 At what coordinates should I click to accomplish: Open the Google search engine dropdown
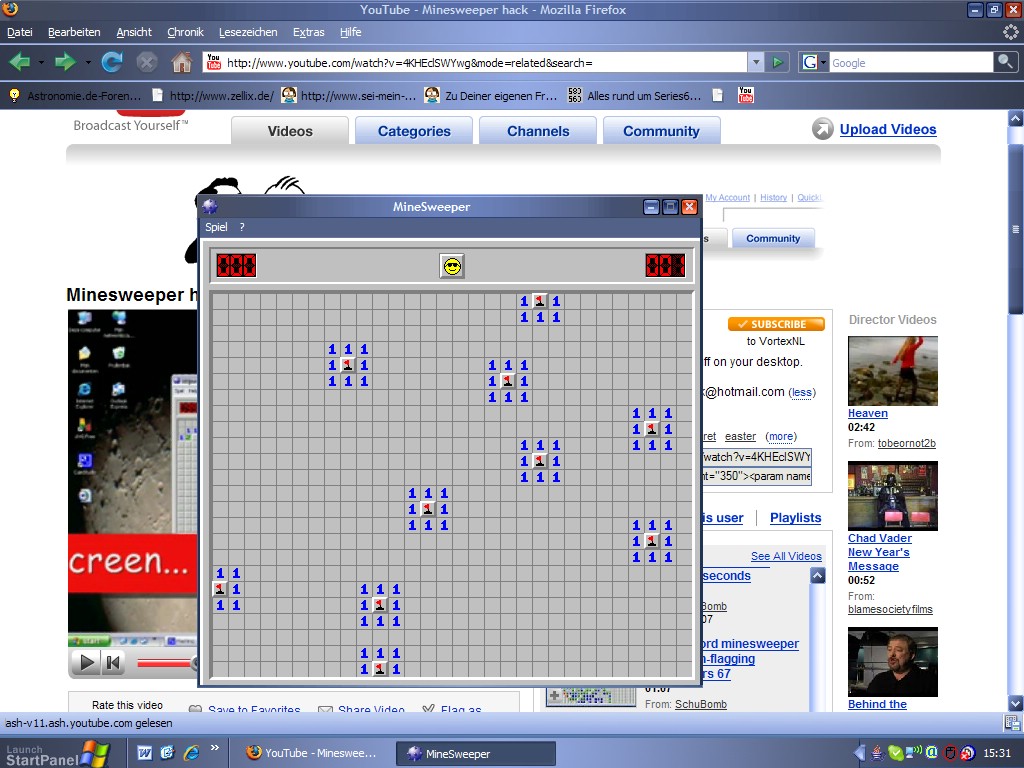pos(814,62)
